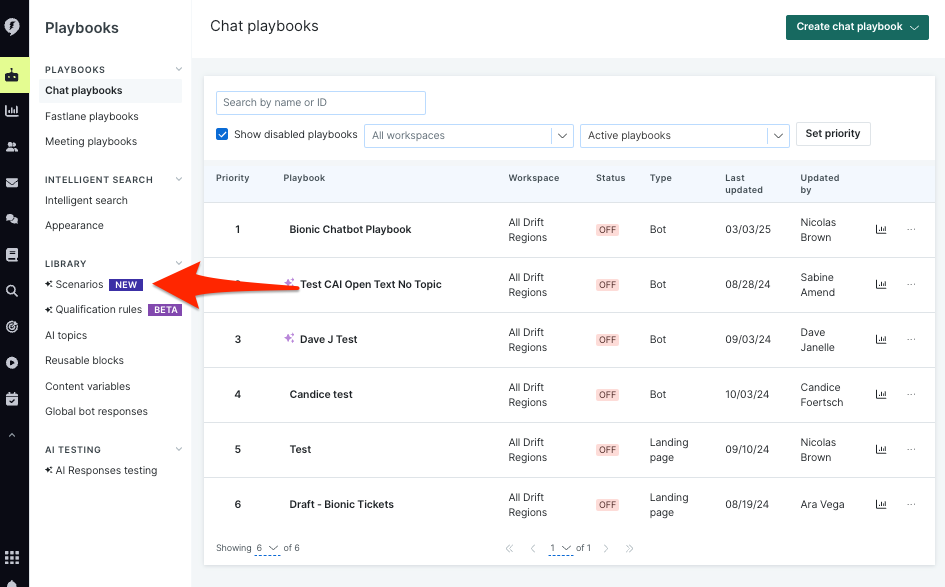Viewport: 945px width, 587px height.
Task: Open the Active playbooks filter dropdown
Action: coord(684,136)
